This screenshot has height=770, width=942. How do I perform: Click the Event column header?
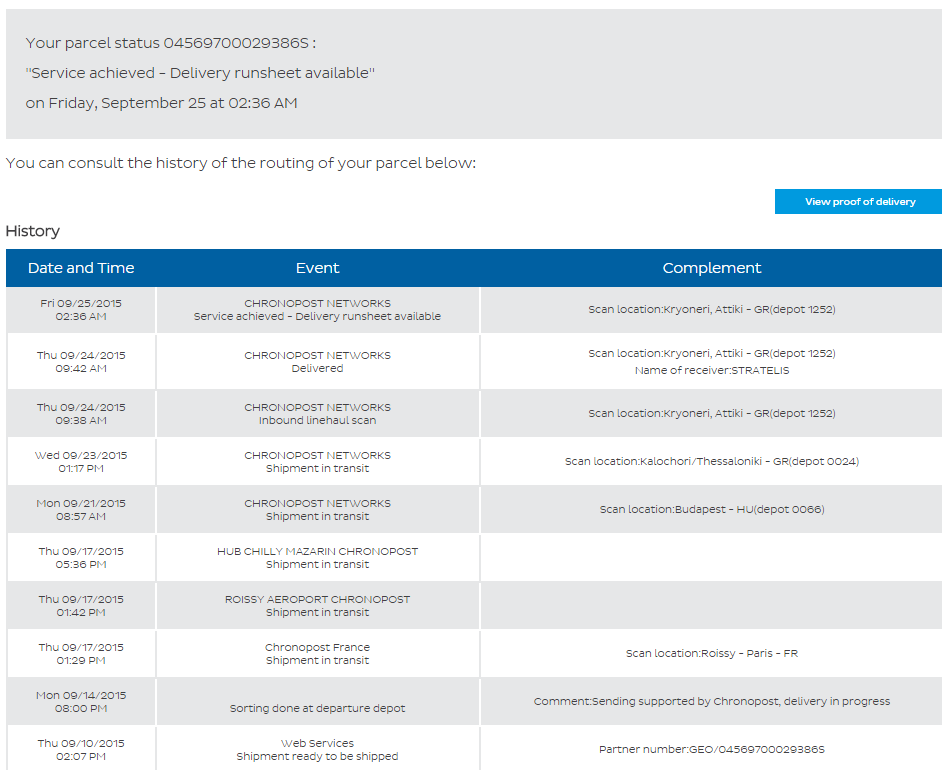[x=317, y=268]
